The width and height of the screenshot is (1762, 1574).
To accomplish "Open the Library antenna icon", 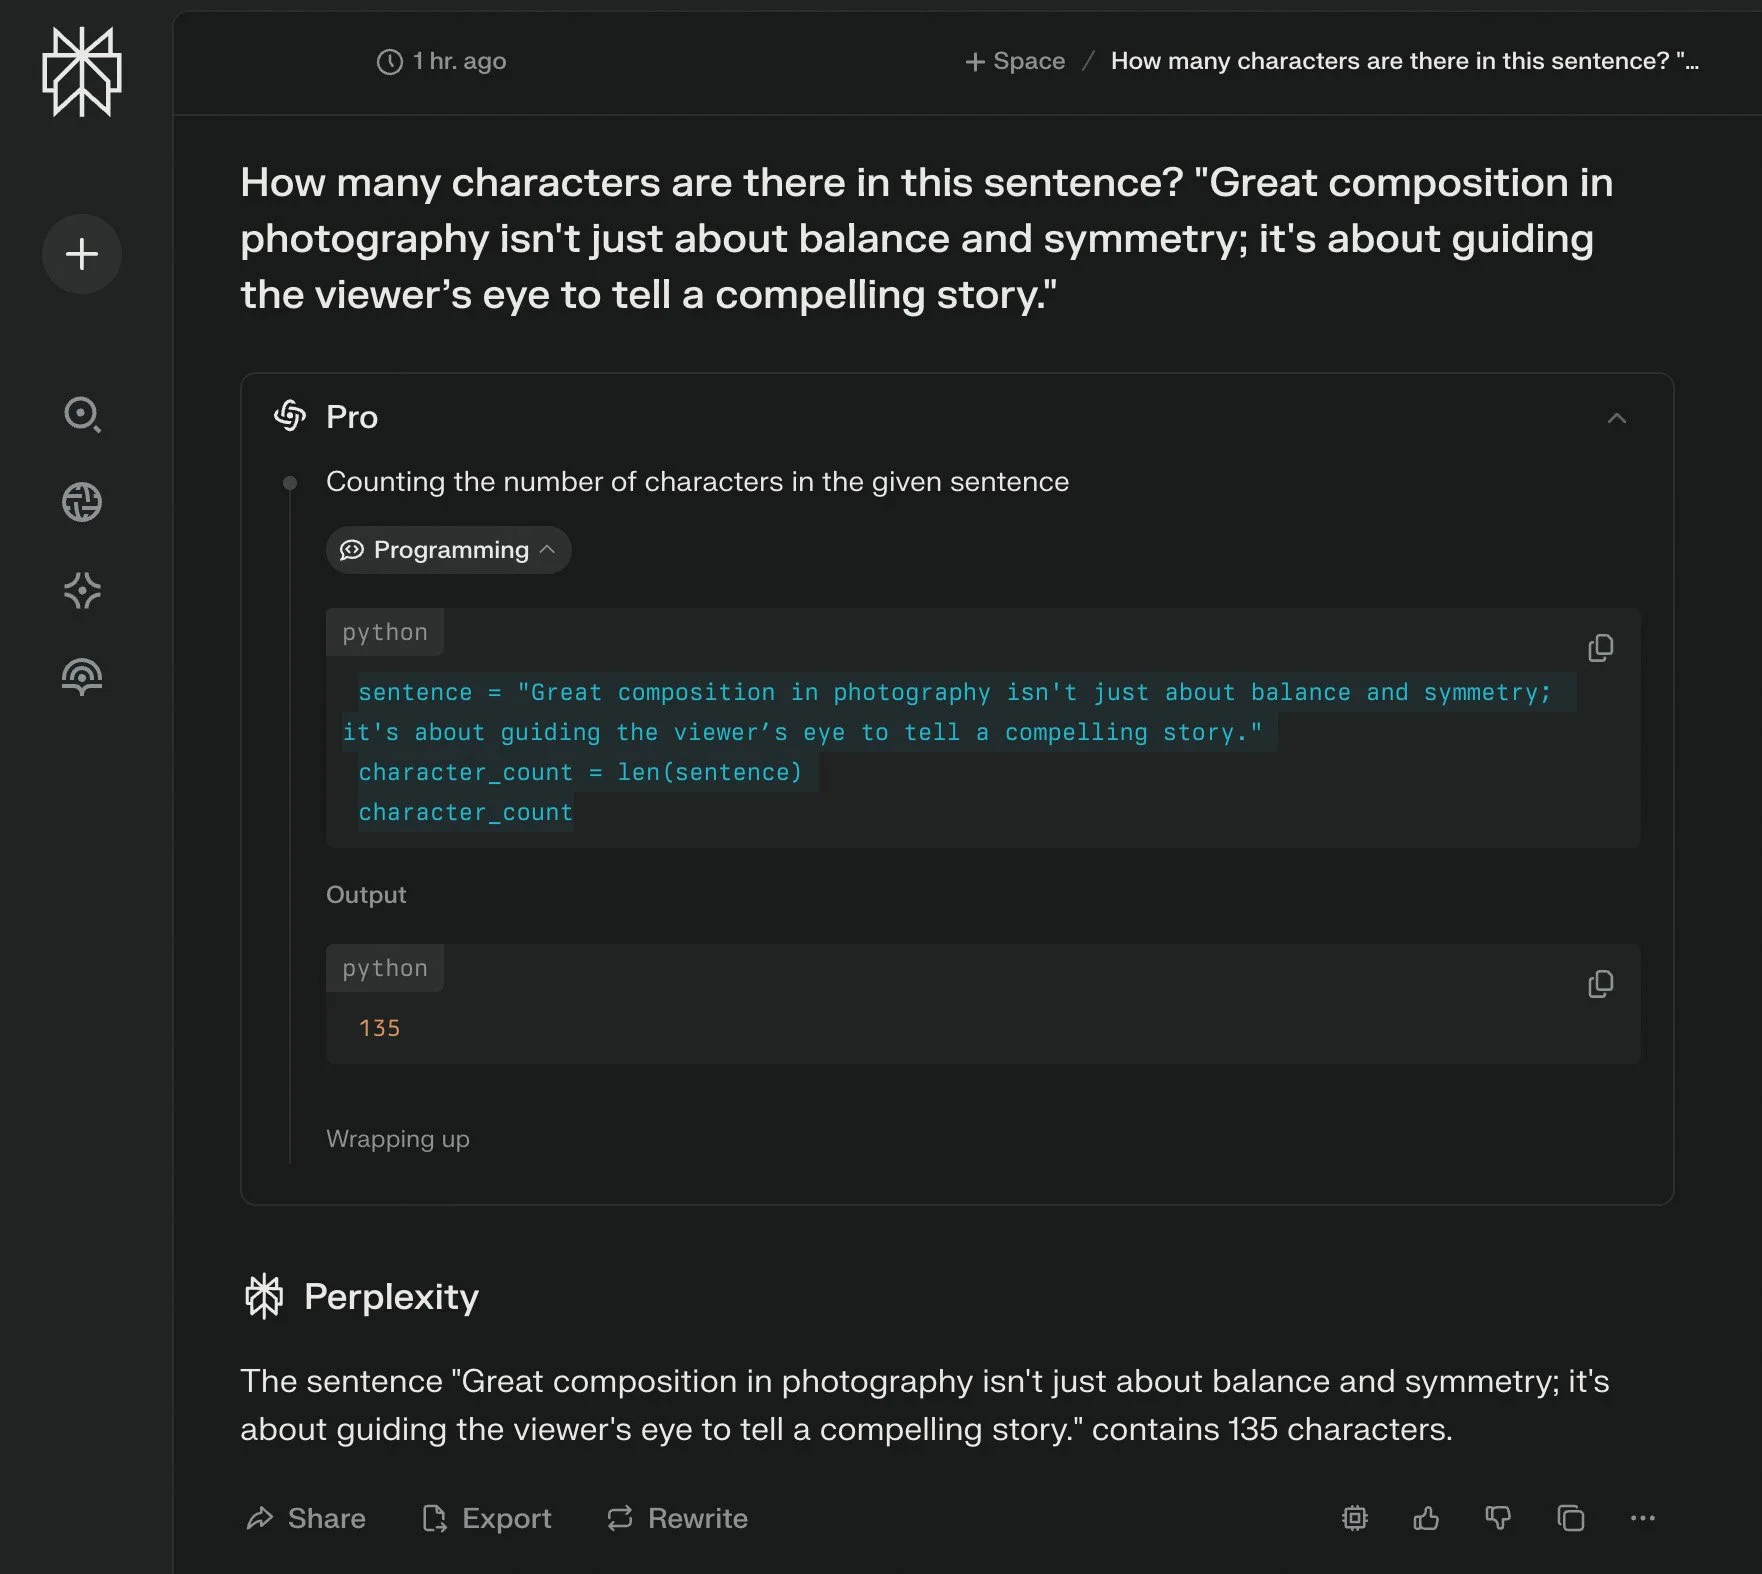I will (x=82, y=677).
